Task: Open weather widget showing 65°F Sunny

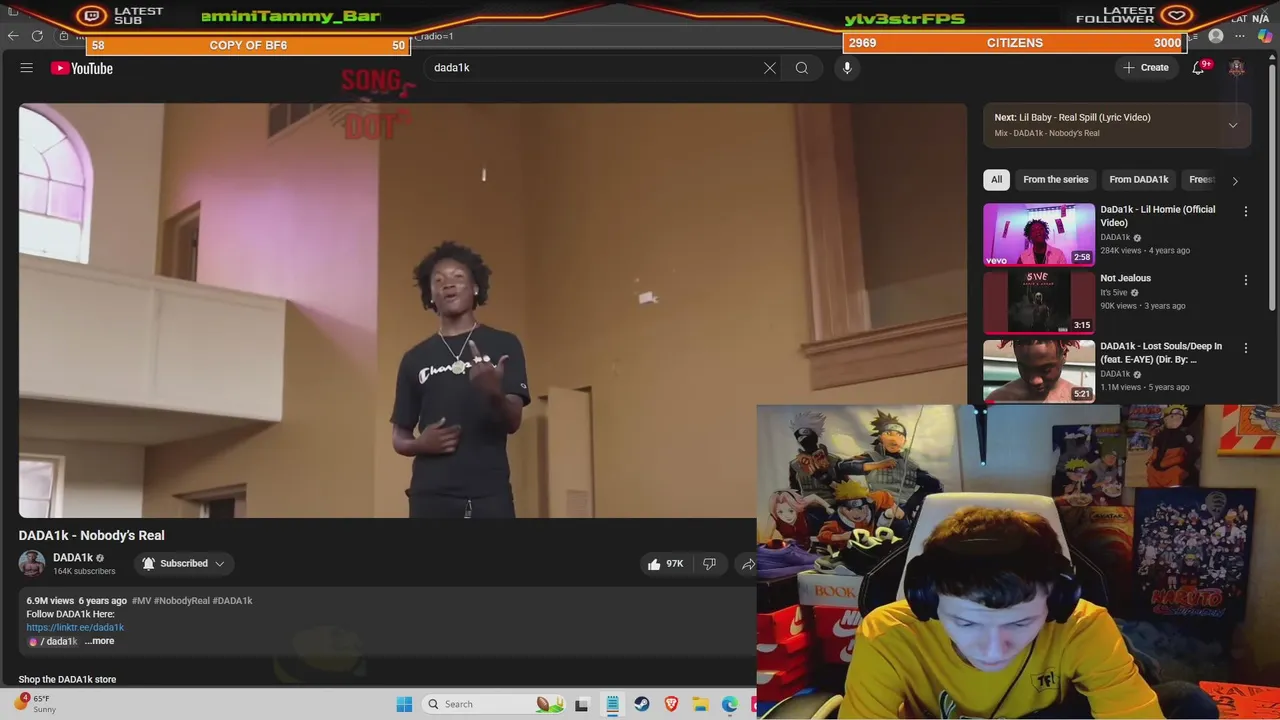Action: (35, 704)
